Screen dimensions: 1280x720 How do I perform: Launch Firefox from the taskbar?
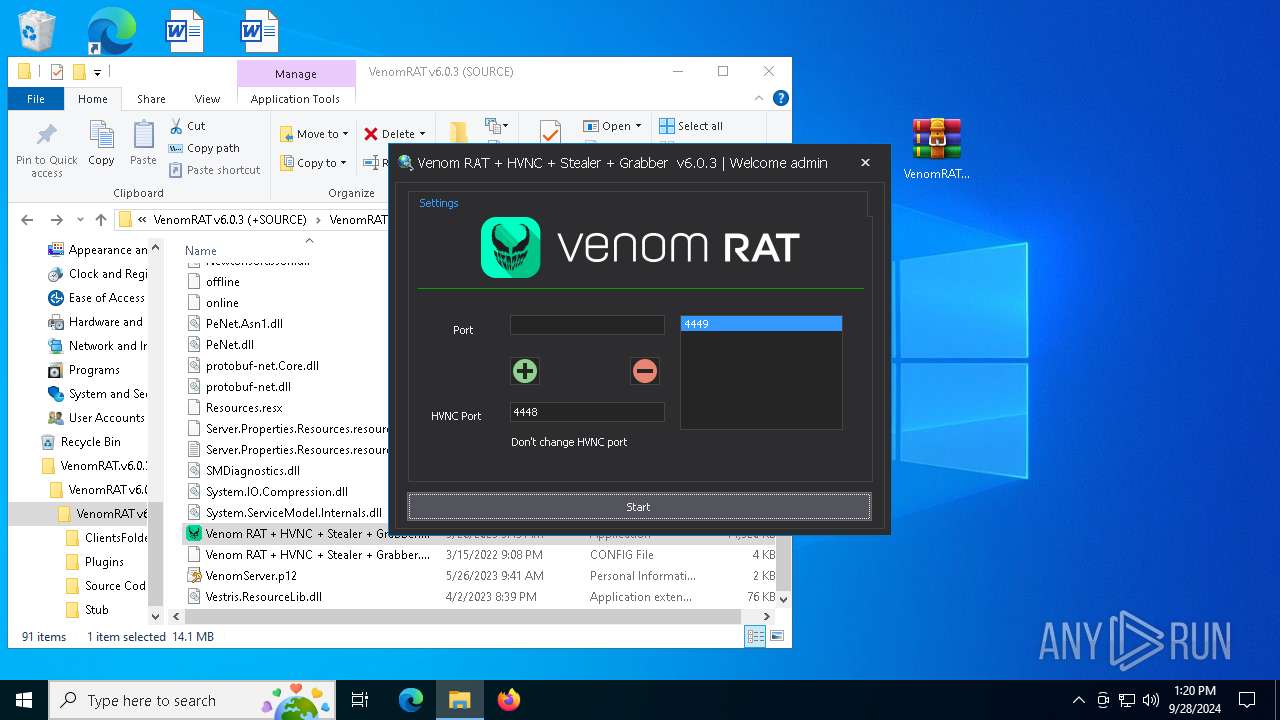point(508,700)
